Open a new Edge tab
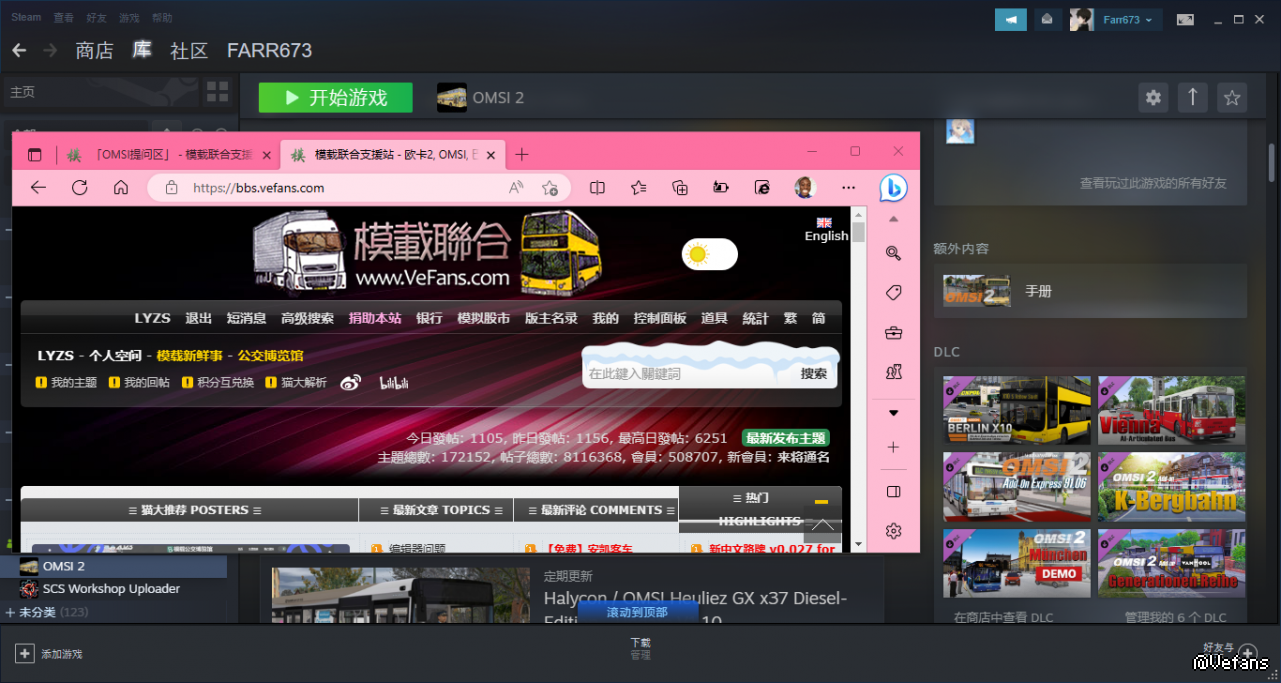The image size is (1281, 683). point(521,154)
